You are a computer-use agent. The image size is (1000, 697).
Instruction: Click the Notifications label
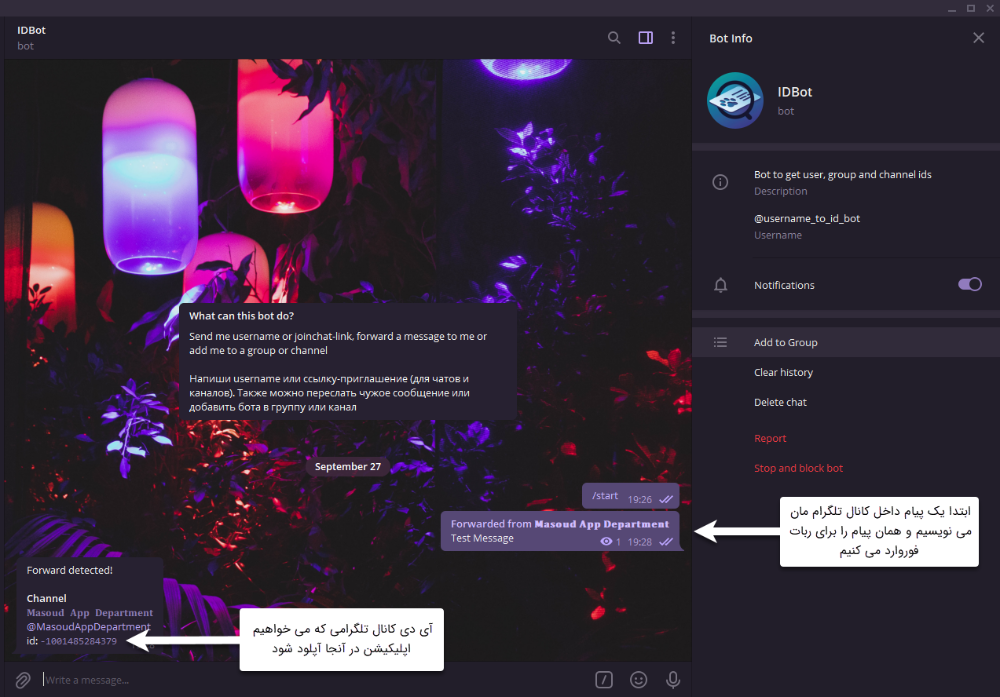pyautogui.click(x=784, y=285)
